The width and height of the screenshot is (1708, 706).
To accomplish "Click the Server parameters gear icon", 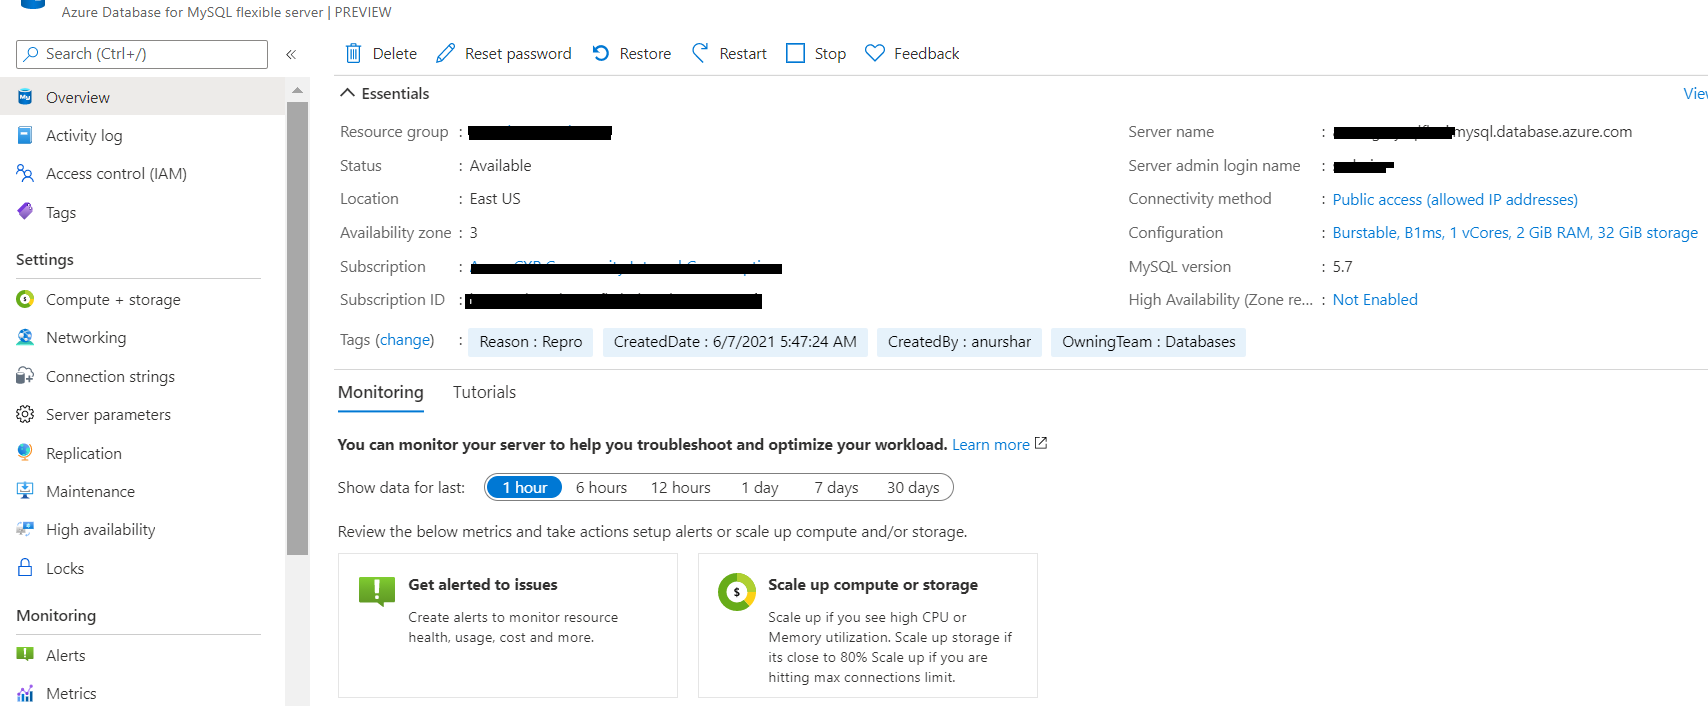I will pyautogui.click(x=25, y=414).
